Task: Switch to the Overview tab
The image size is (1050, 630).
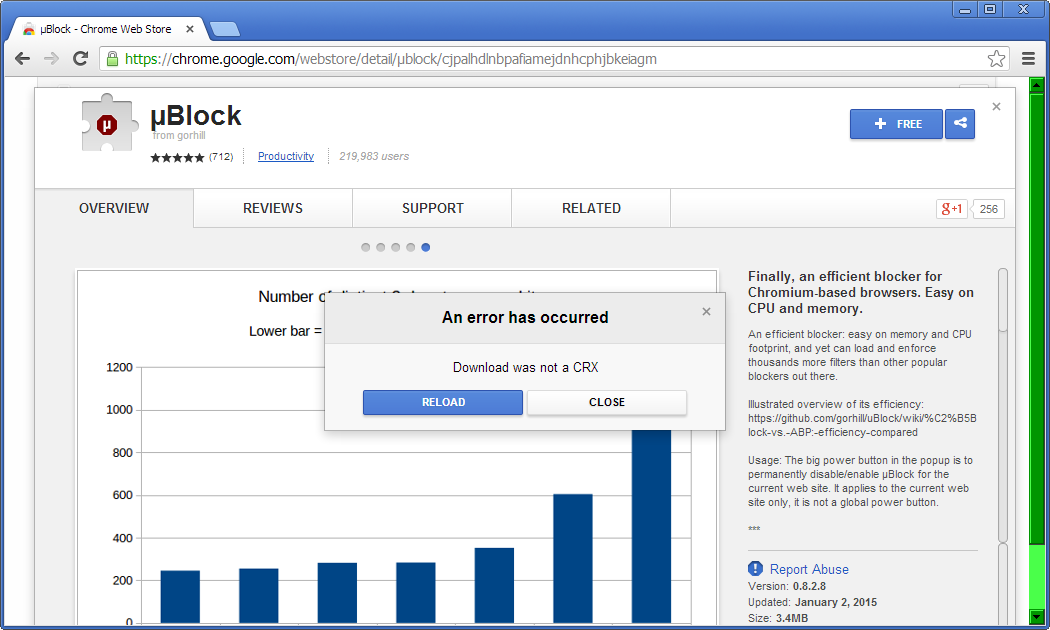Action: (114, 208)
